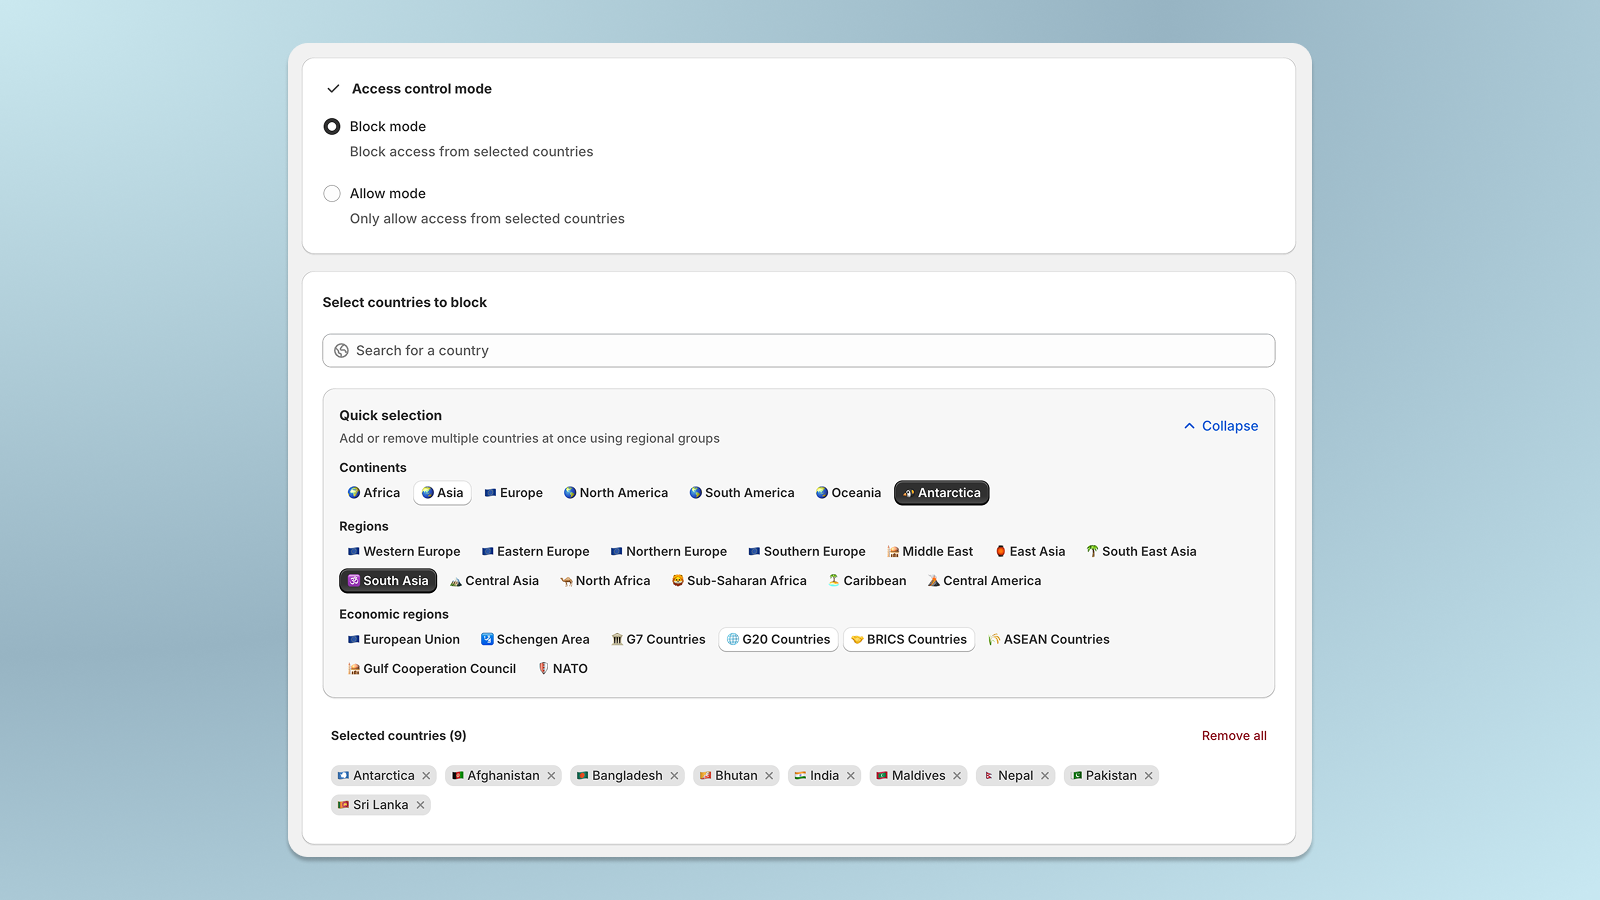Image resolution: width=1600 pixels, height=900 pixels.
Task: Remove India from selected countries
Action: 849,775
